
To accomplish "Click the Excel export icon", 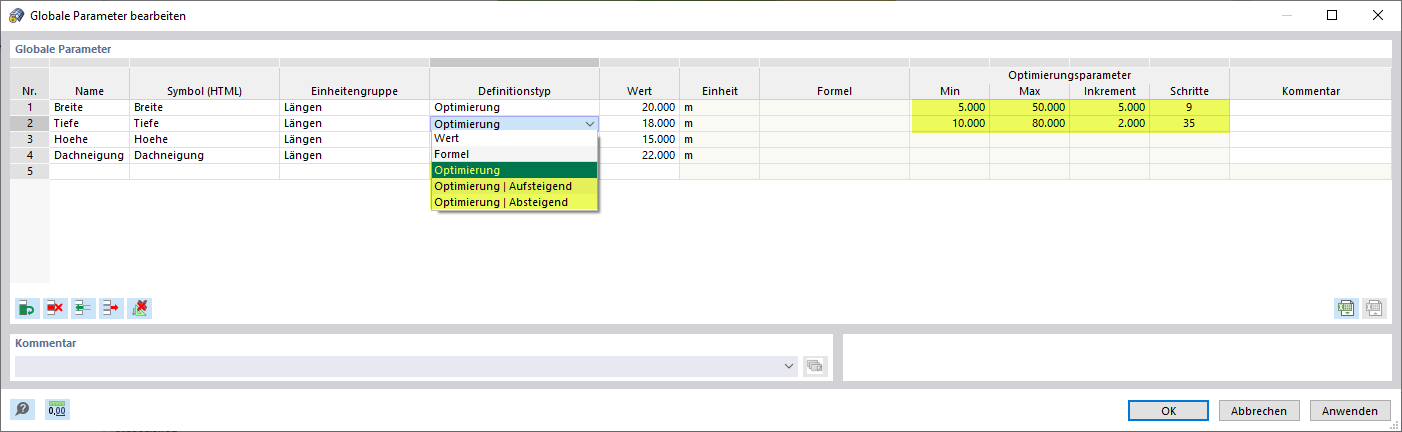I will click(x=1346, y=308).
